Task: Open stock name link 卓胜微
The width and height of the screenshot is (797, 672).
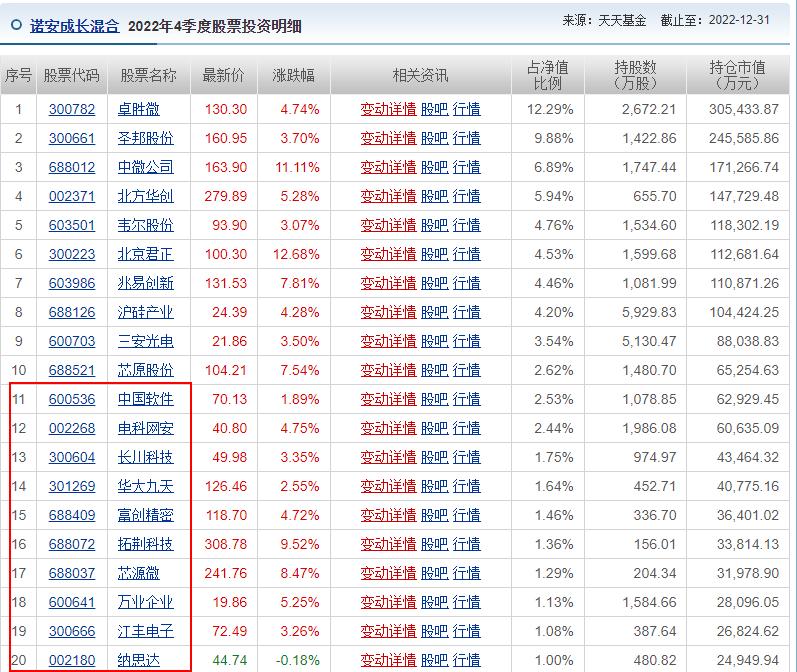Action: tap(138, 109)
